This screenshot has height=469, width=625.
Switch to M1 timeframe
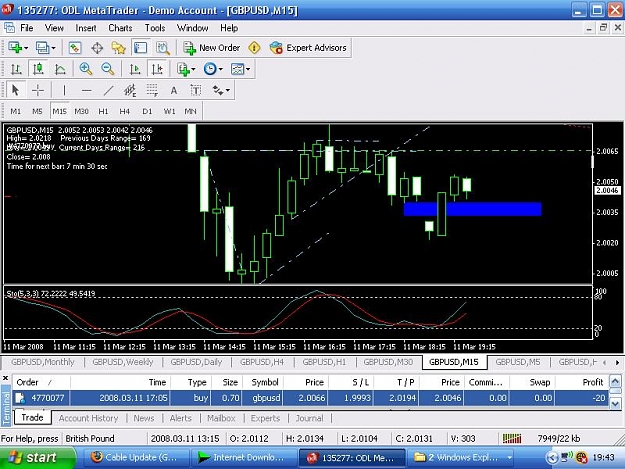click(x=16, y=111)
